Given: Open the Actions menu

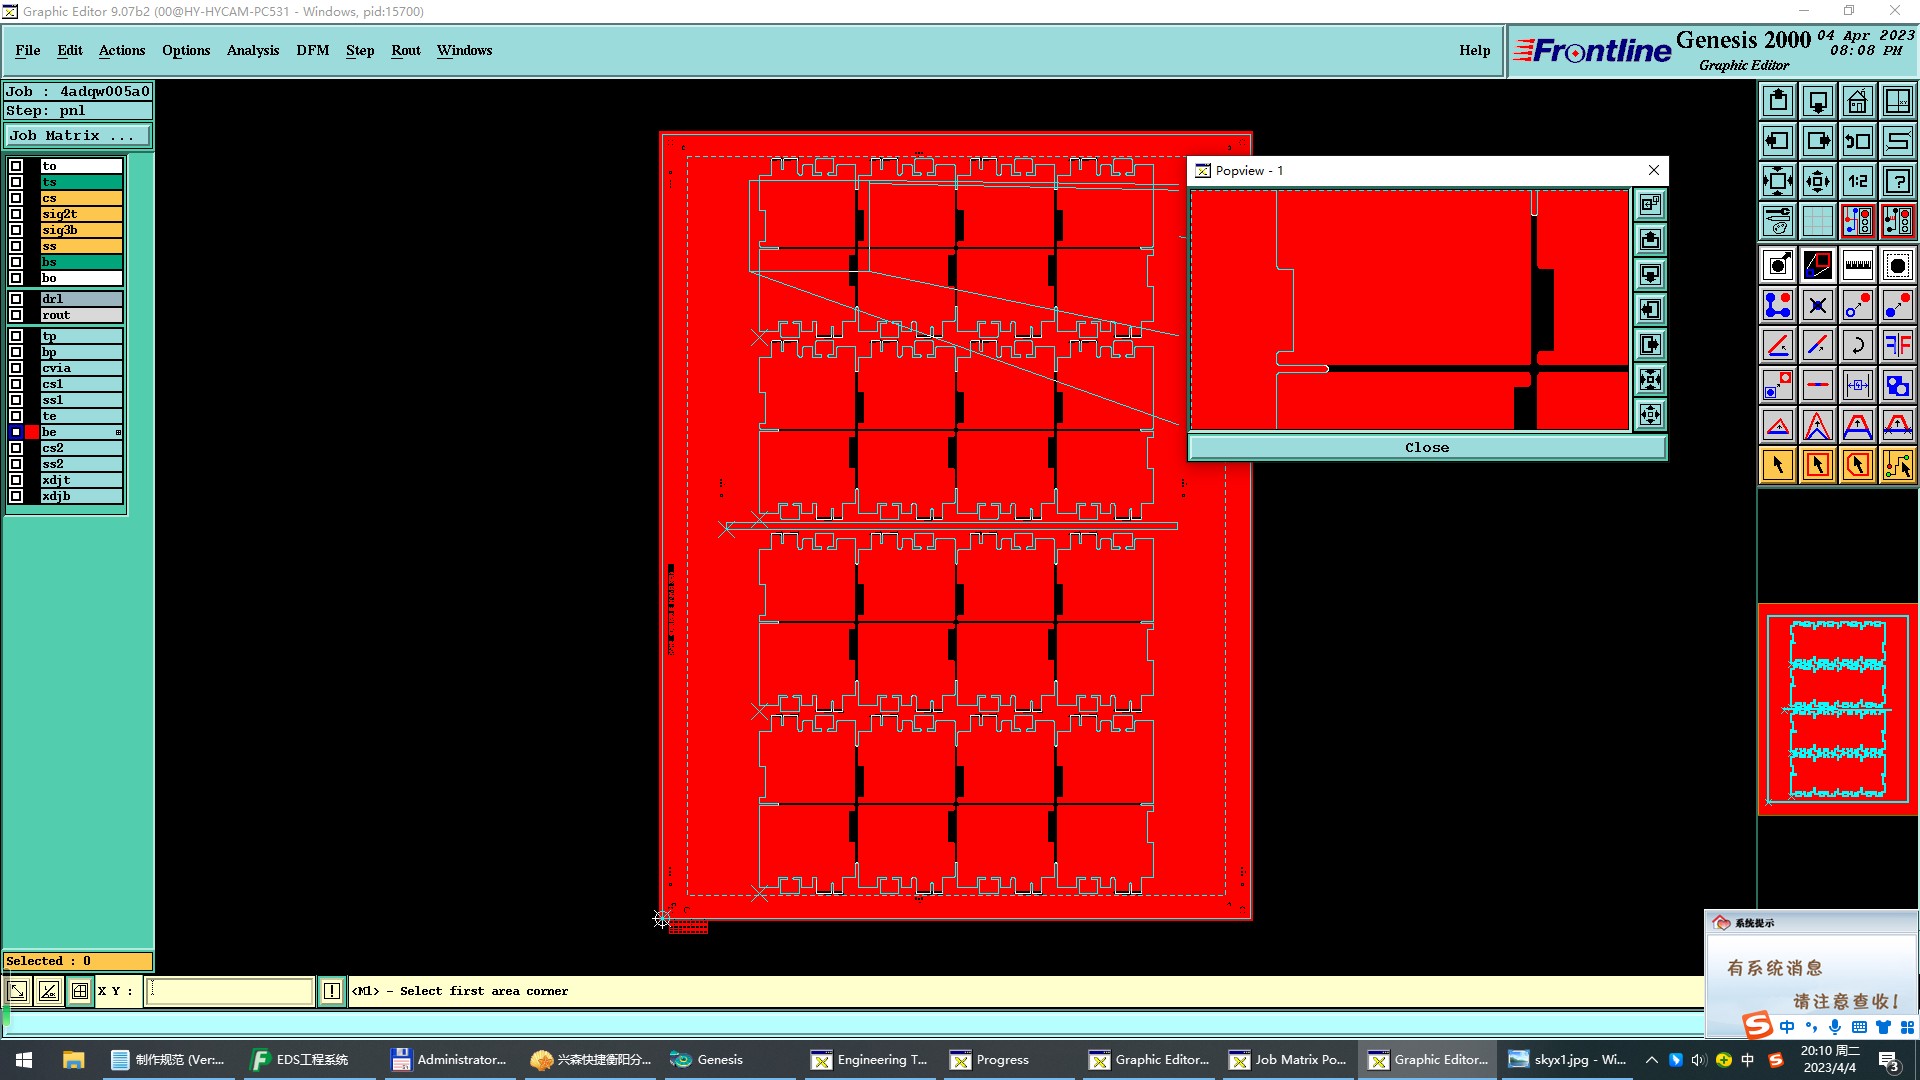Looking at the screenshot, I should [x=121, y=50].
